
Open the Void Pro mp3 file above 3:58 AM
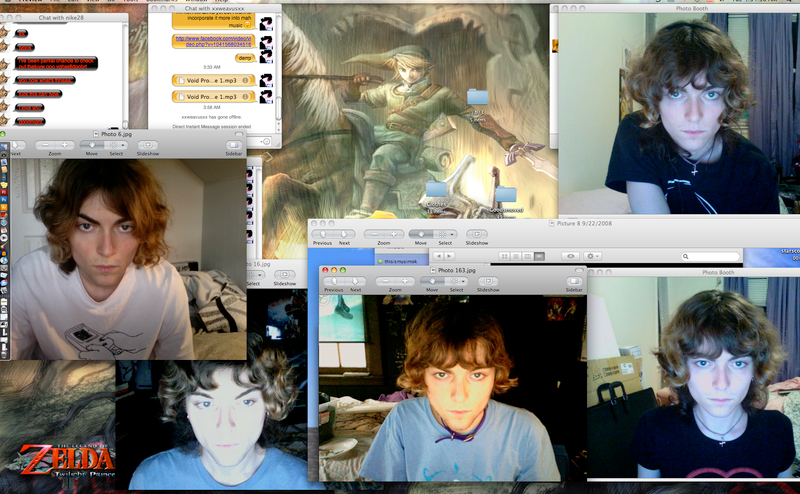tap(211, 96)
